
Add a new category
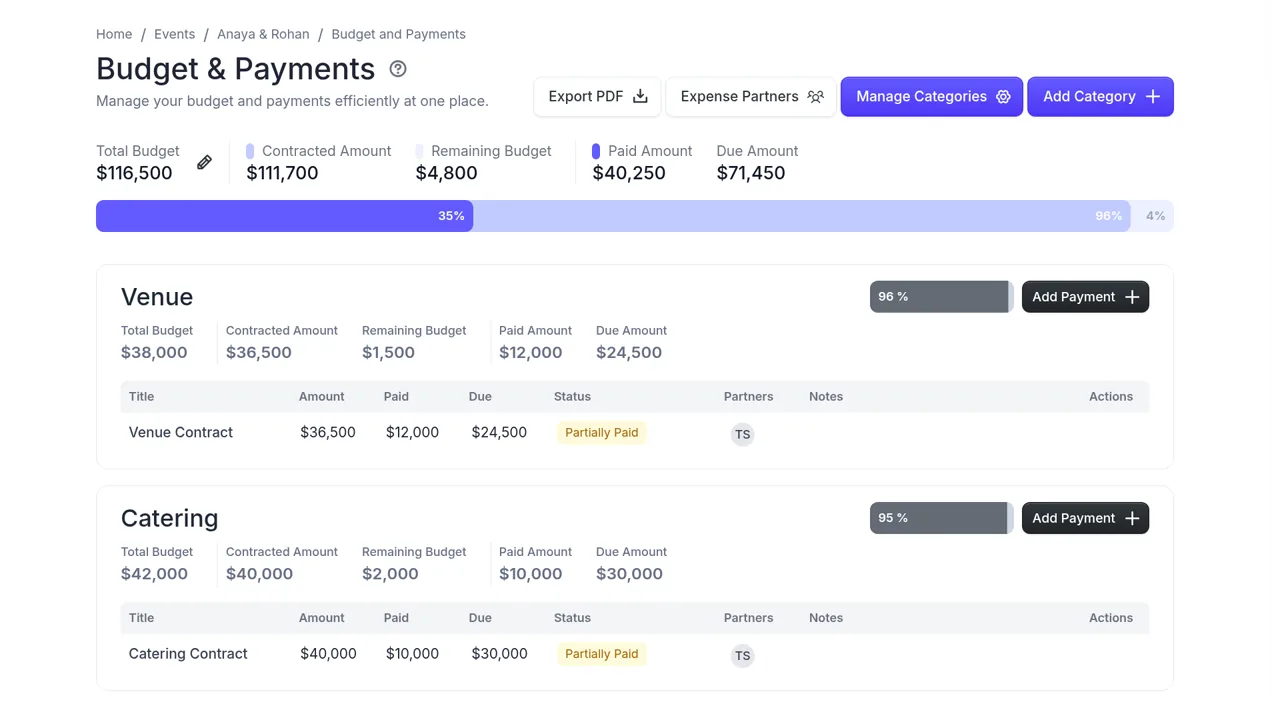click(x=1101, y=97)
